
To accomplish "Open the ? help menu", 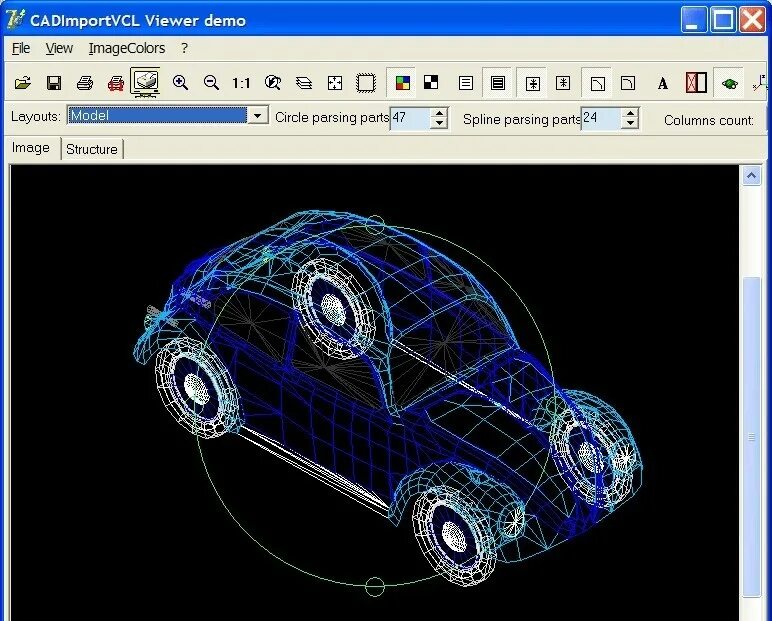I will 184,48.
